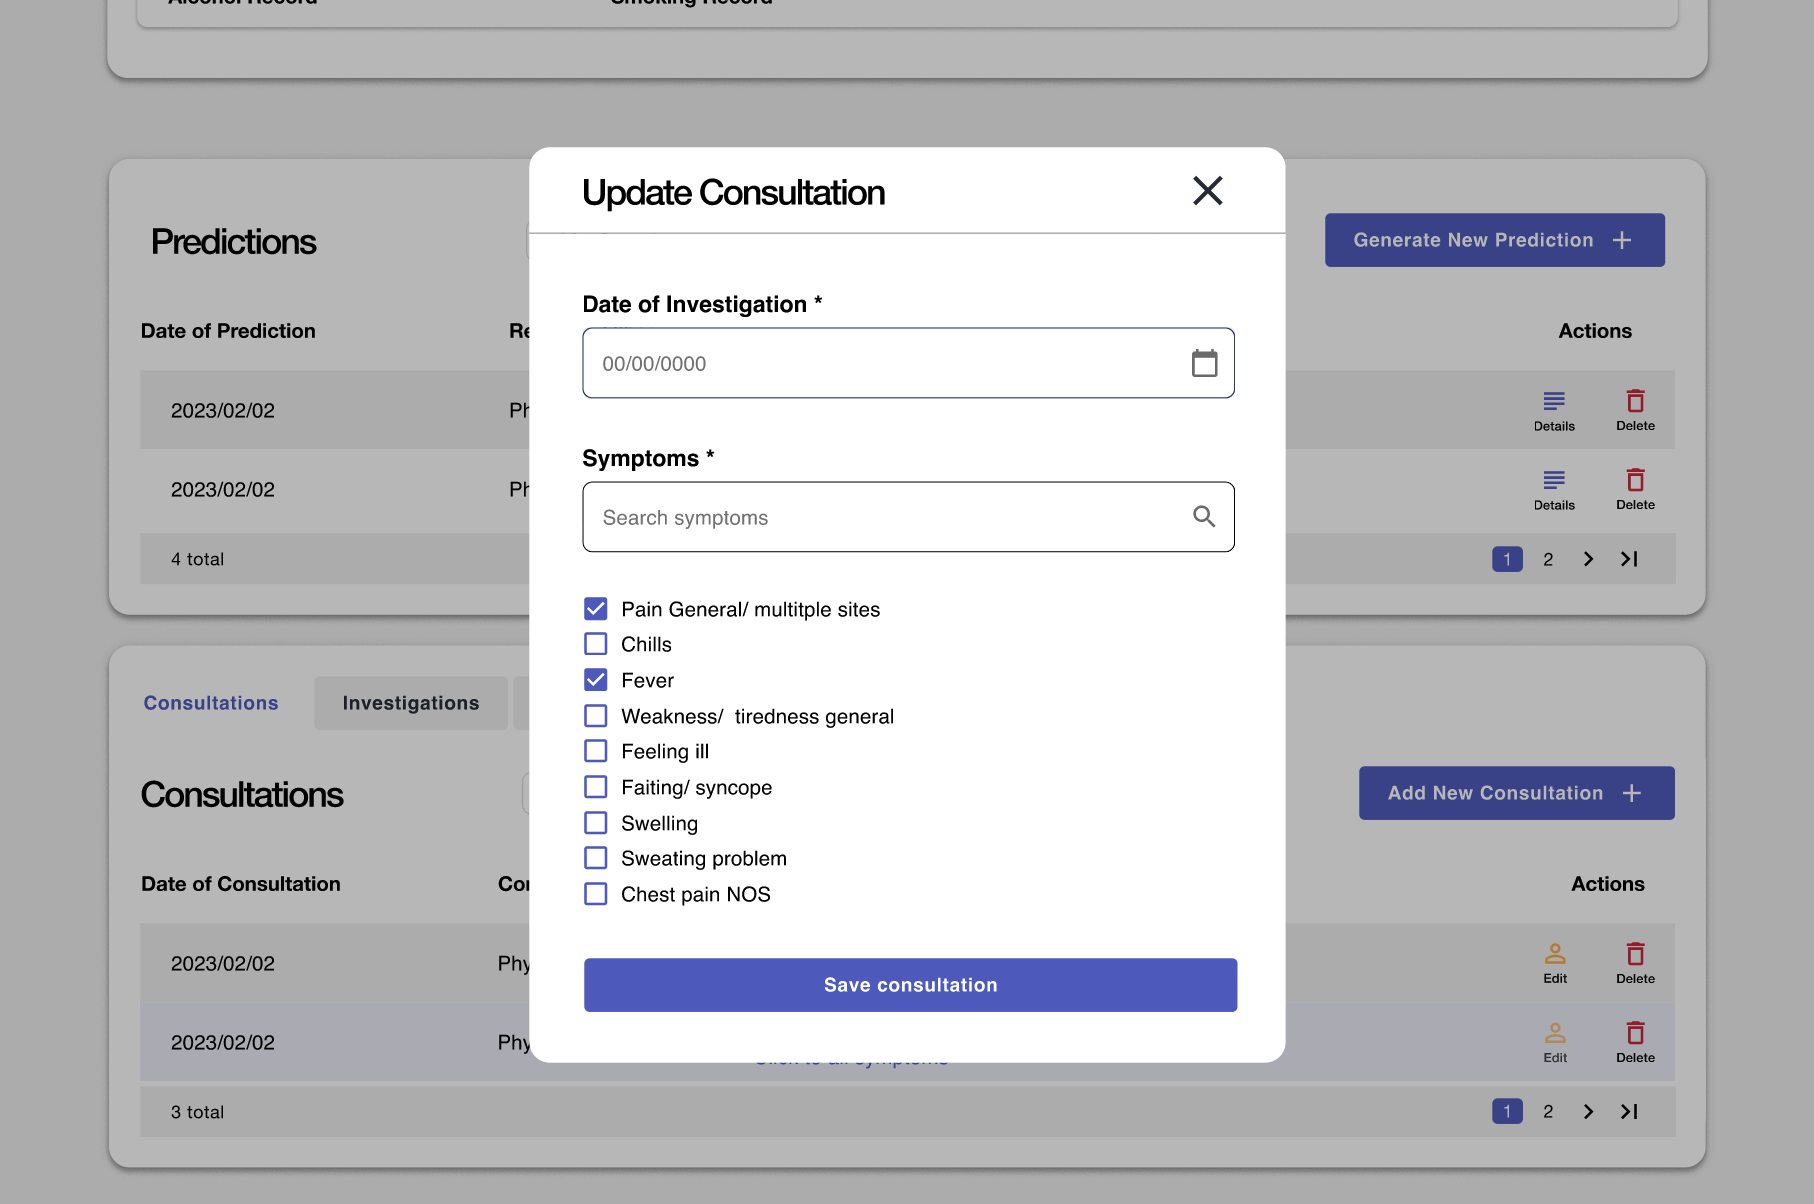1814x1204 pixels.
Task: Open the Consultations tab
Action: [x=210, y=702]
